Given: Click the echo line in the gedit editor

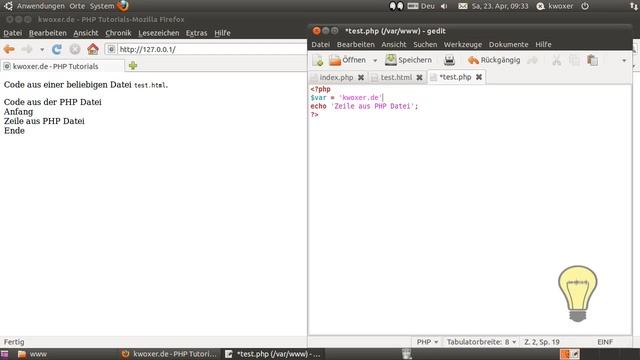Looking at the screenshot, I should [364, 106].
